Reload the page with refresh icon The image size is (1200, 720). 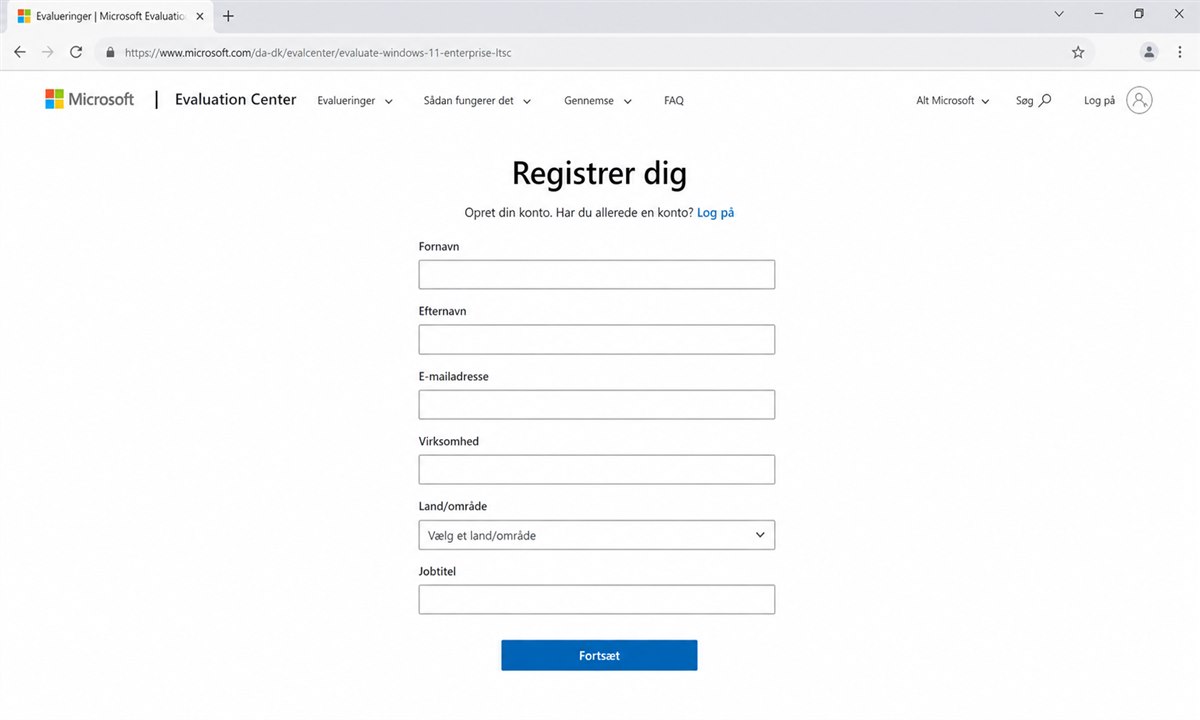76,52
